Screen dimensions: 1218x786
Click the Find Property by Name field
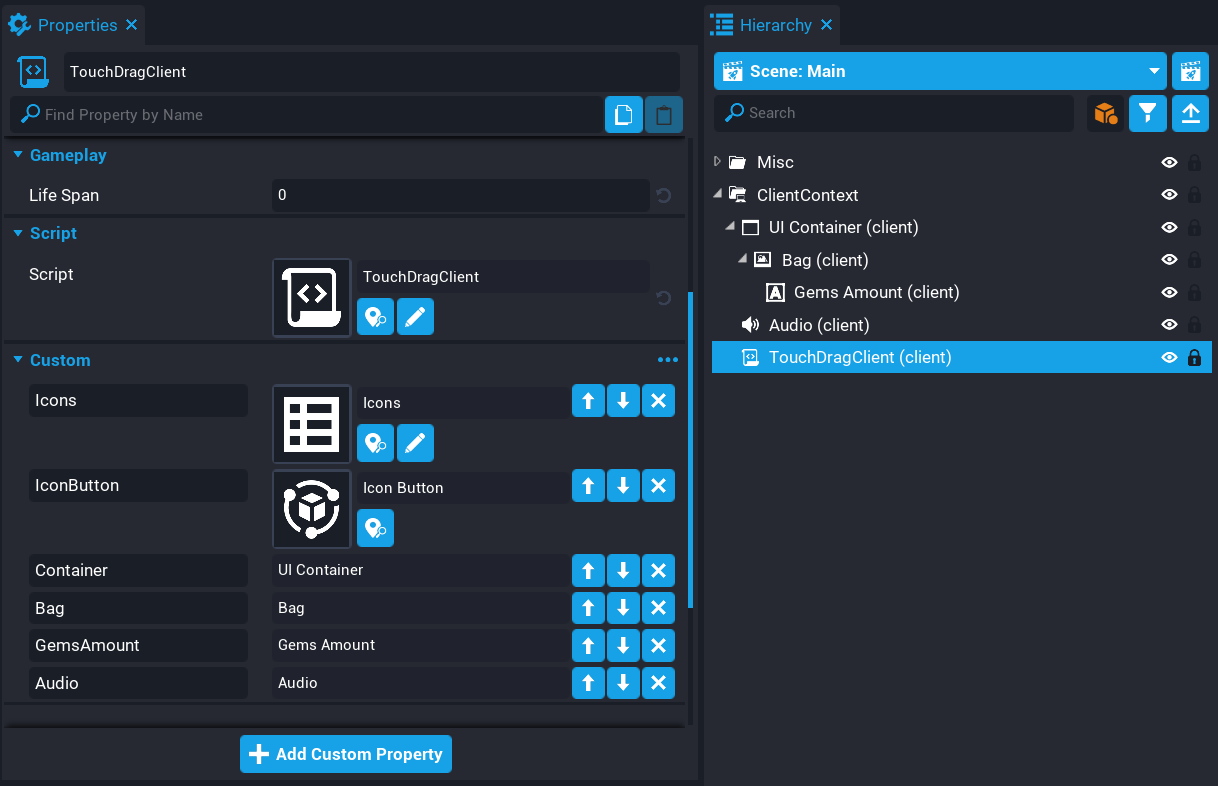click(x=310, y=115)
